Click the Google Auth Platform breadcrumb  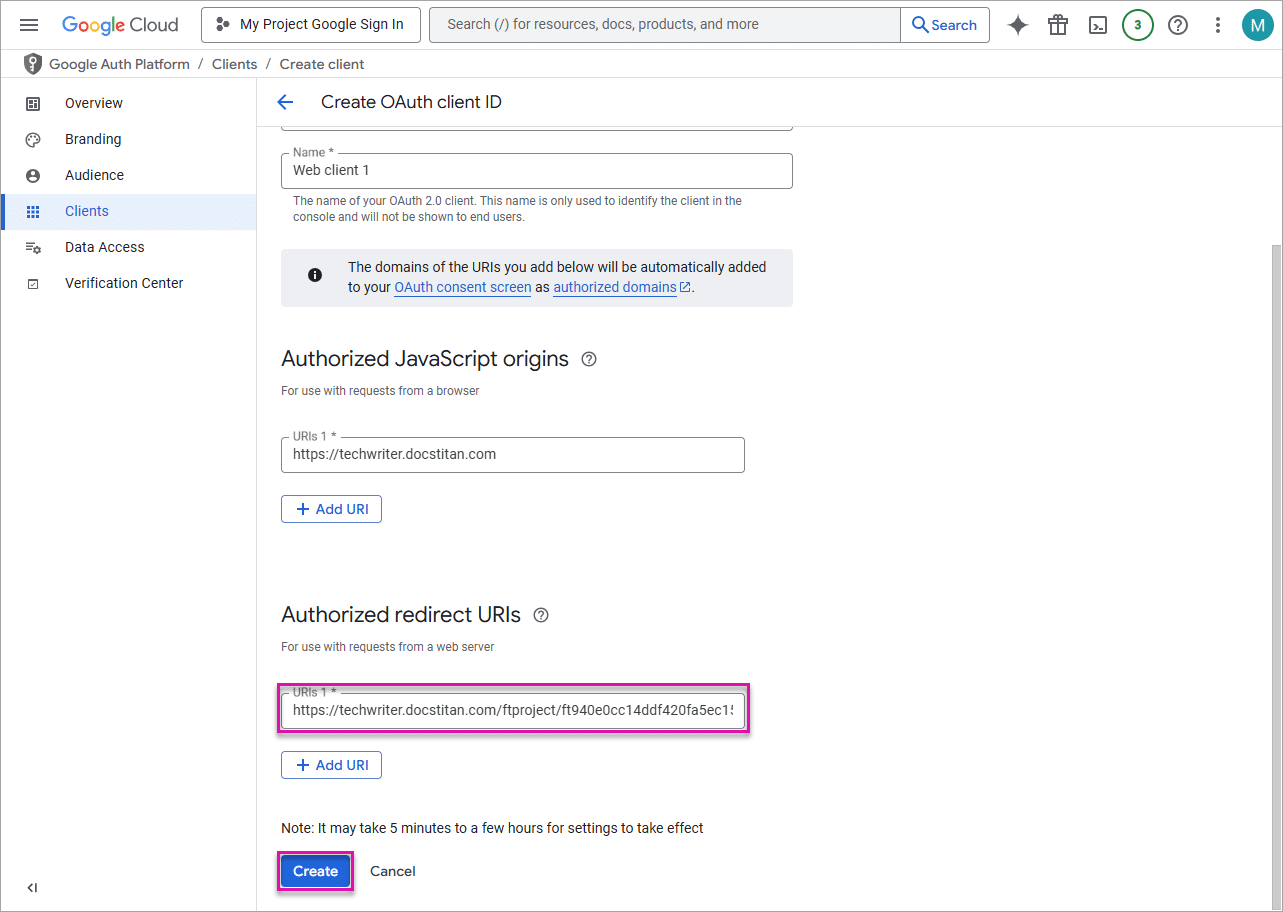119,64
